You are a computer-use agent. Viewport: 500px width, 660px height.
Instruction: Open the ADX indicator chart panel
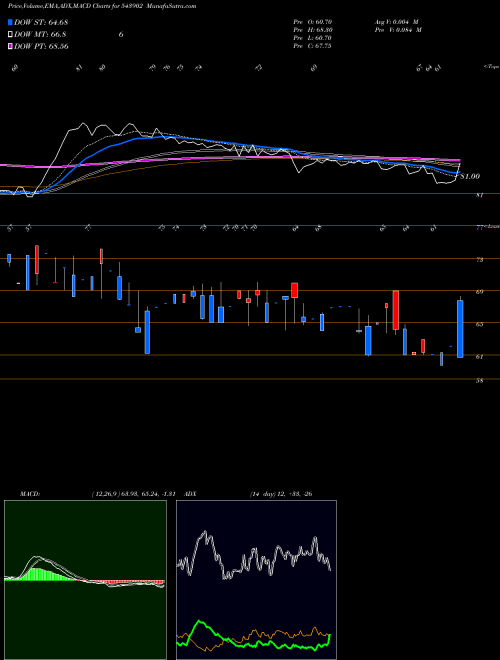click(256, 580)
